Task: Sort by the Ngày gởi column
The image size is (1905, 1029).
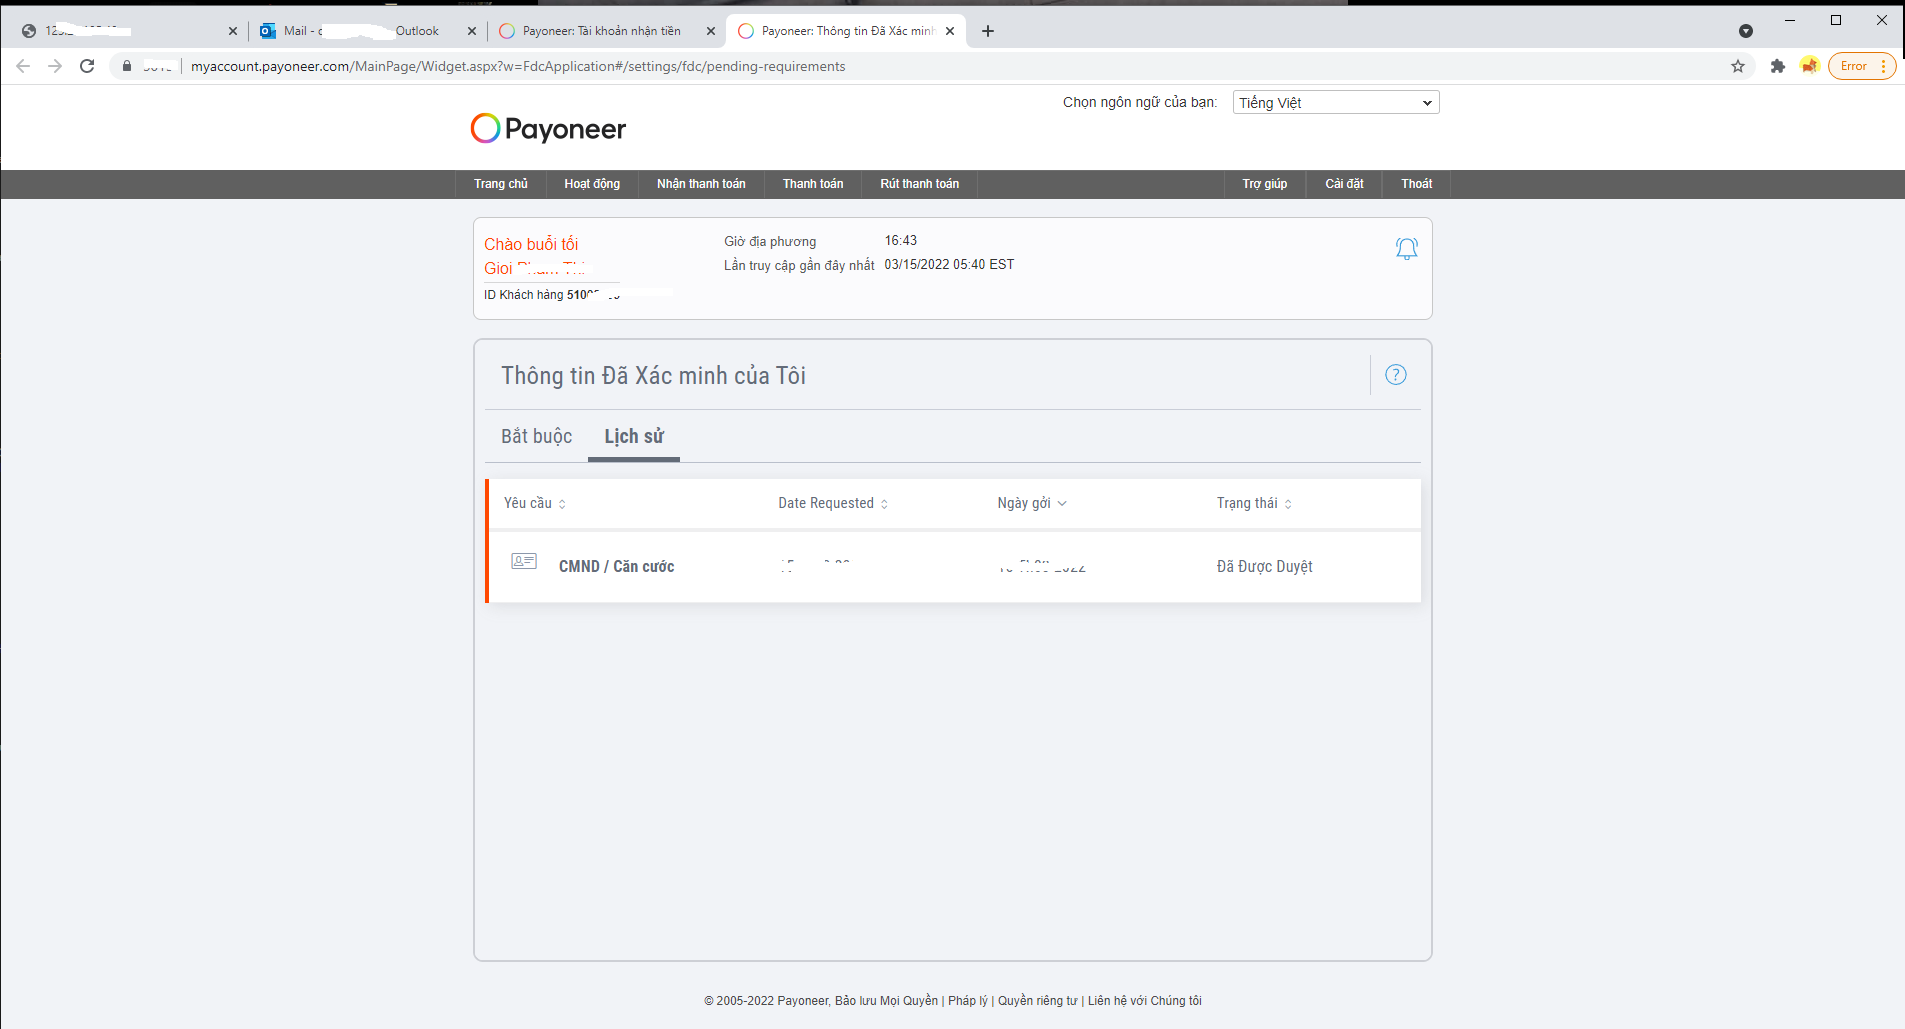Action: (x=1032, y=503)
